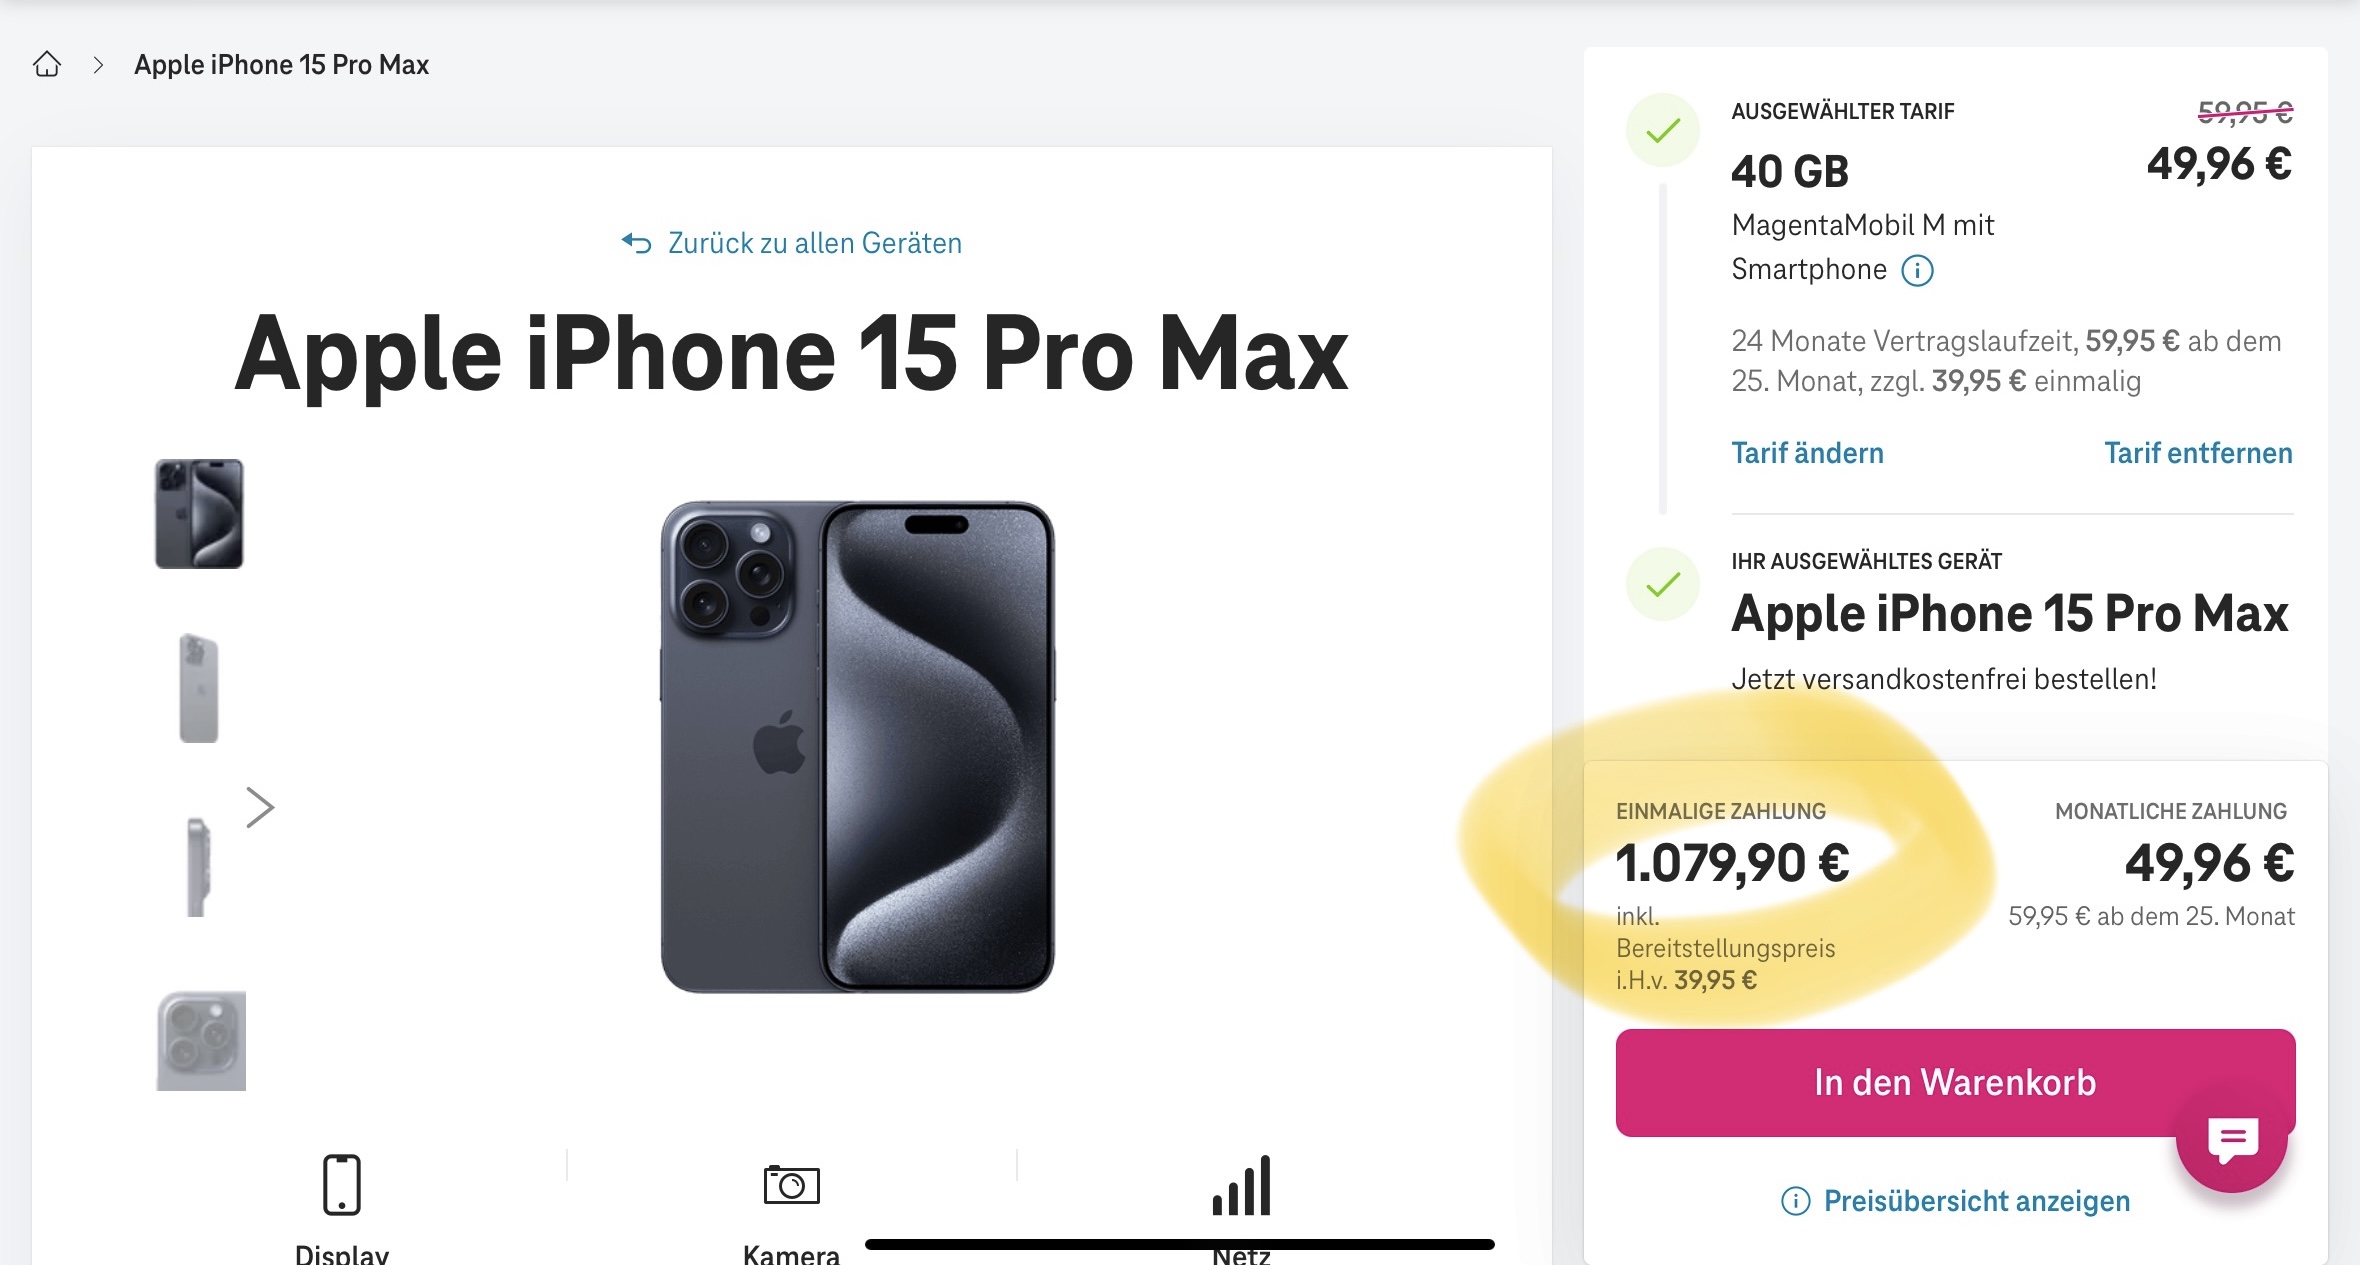Click green checkmark for Ausgewählter Tarif
This screenshot has width=2360, height=1265.
(x=1663, y=131)
